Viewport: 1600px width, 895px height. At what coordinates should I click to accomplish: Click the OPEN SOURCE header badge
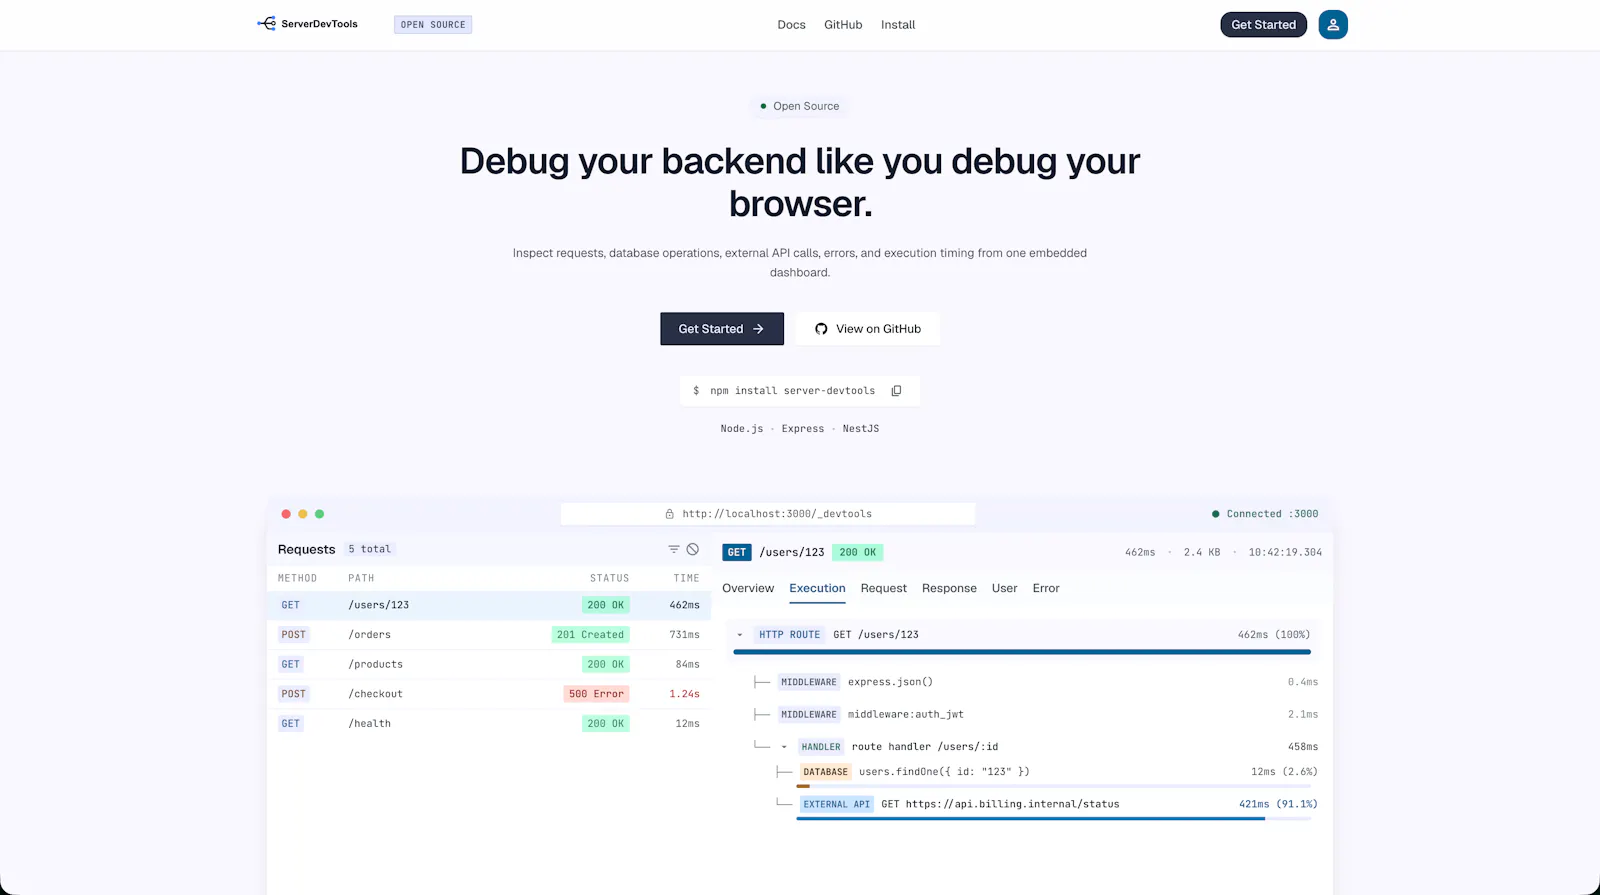click(x=433, y=25)
